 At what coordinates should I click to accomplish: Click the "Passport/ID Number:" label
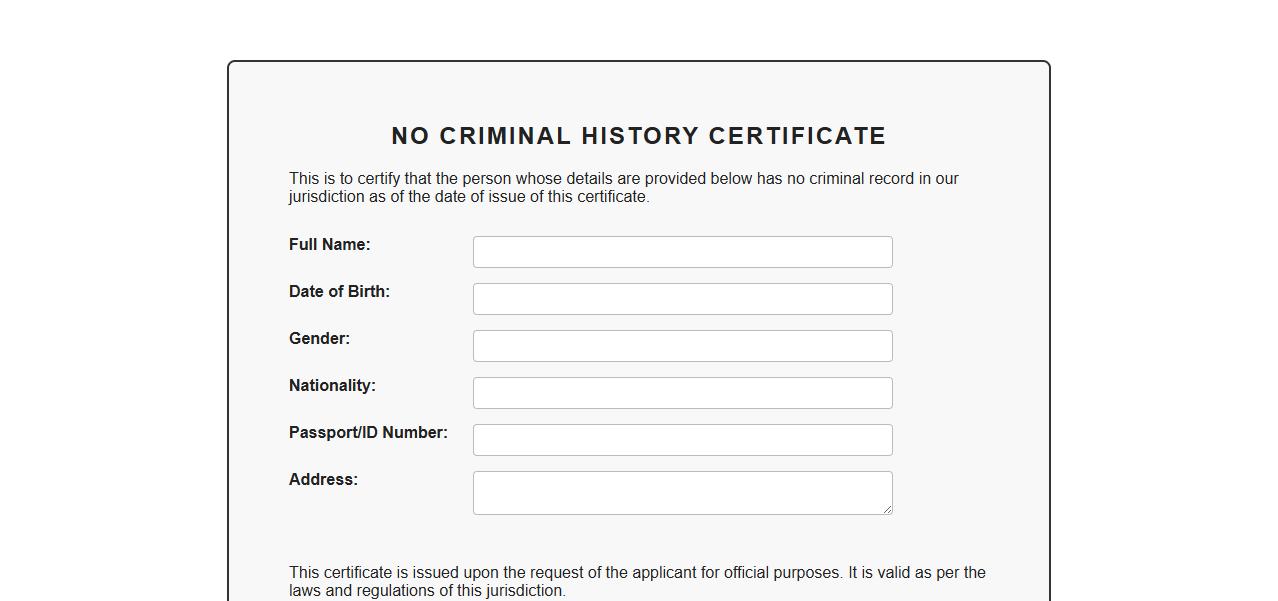point(368,433)
